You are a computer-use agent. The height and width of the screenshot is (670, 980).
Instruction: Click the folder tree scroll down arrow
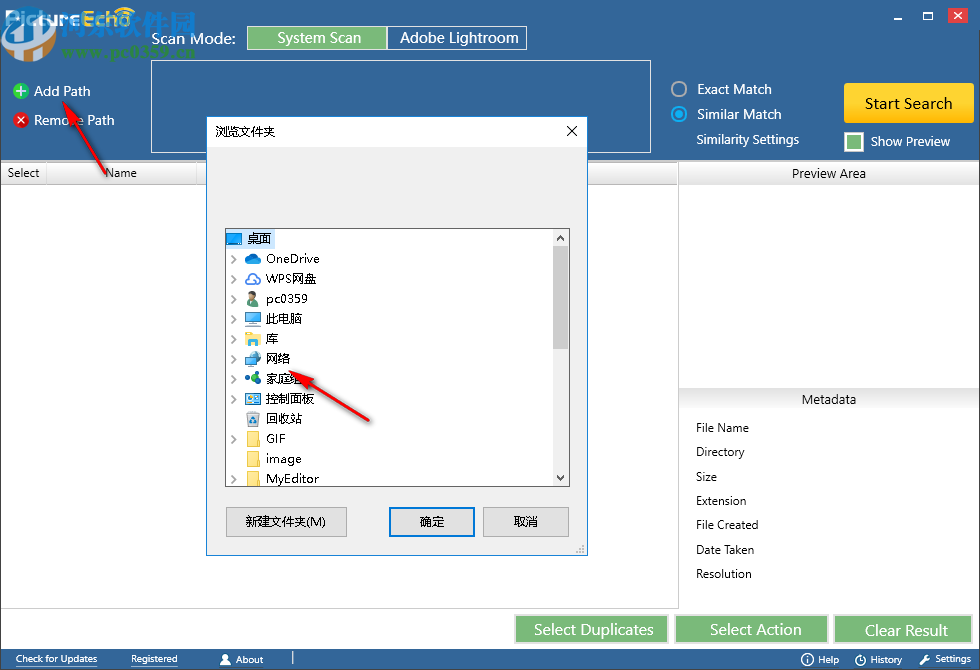tap(561, 478)
